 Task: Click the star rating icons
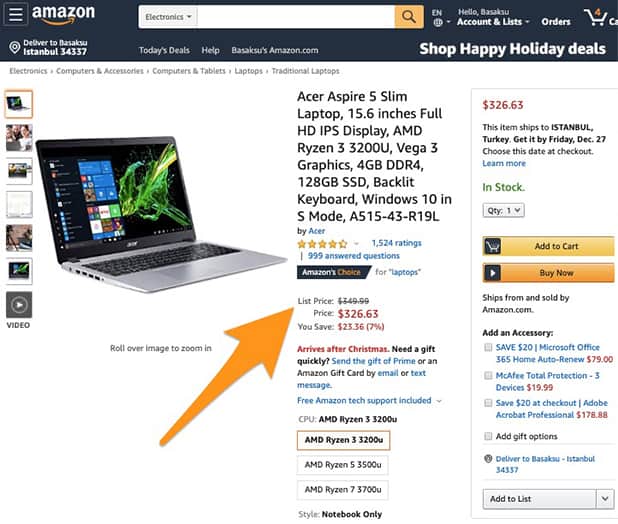322,244
